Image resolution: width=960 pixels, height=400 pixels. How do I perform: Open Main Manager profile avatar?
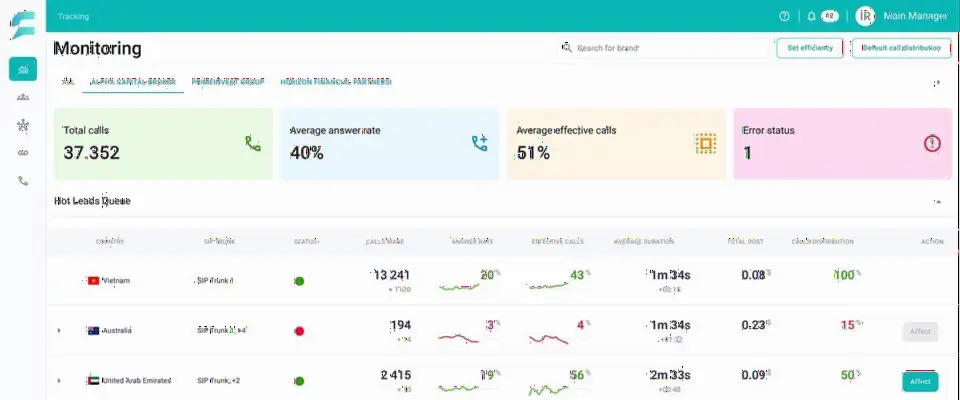[x=865, y=17]
